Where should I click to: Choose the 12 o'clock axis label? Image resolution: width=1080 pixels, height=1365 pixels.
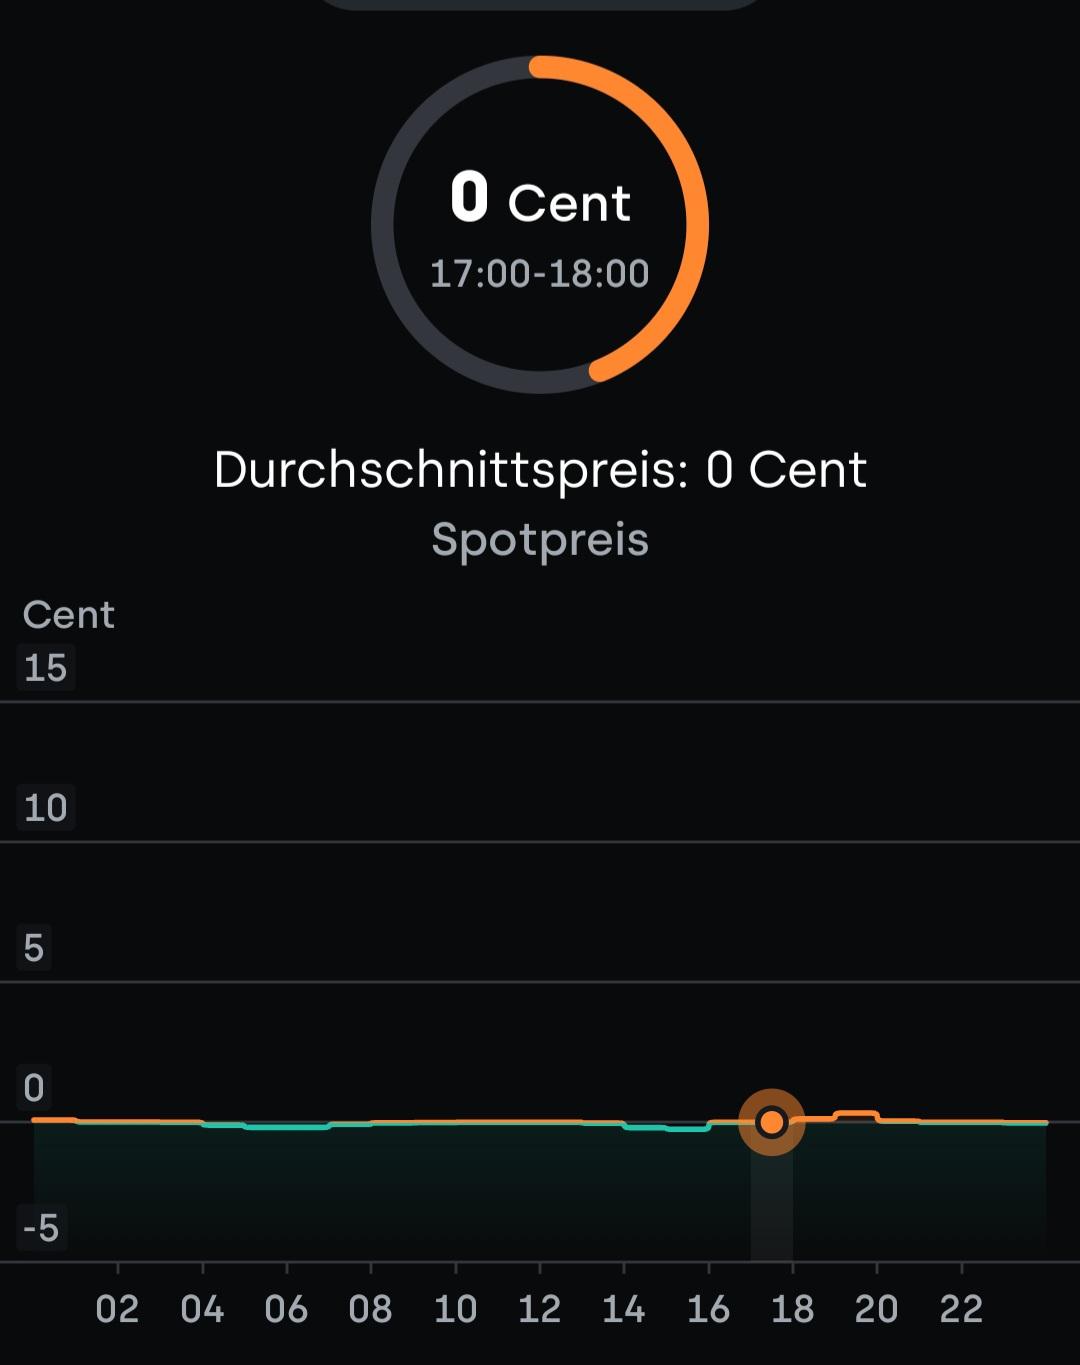click(x=539, y=1309)
